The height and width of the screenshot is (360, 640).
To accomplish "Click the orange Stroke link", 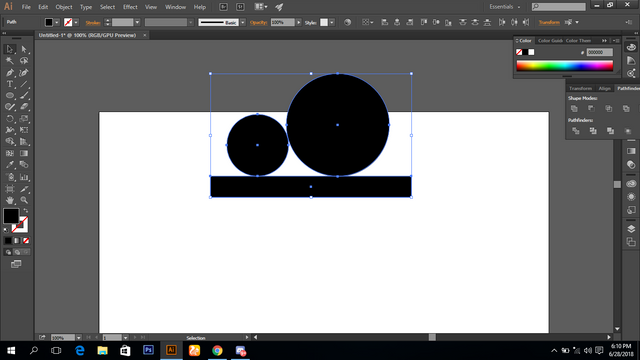I will (x=93, y=23).
